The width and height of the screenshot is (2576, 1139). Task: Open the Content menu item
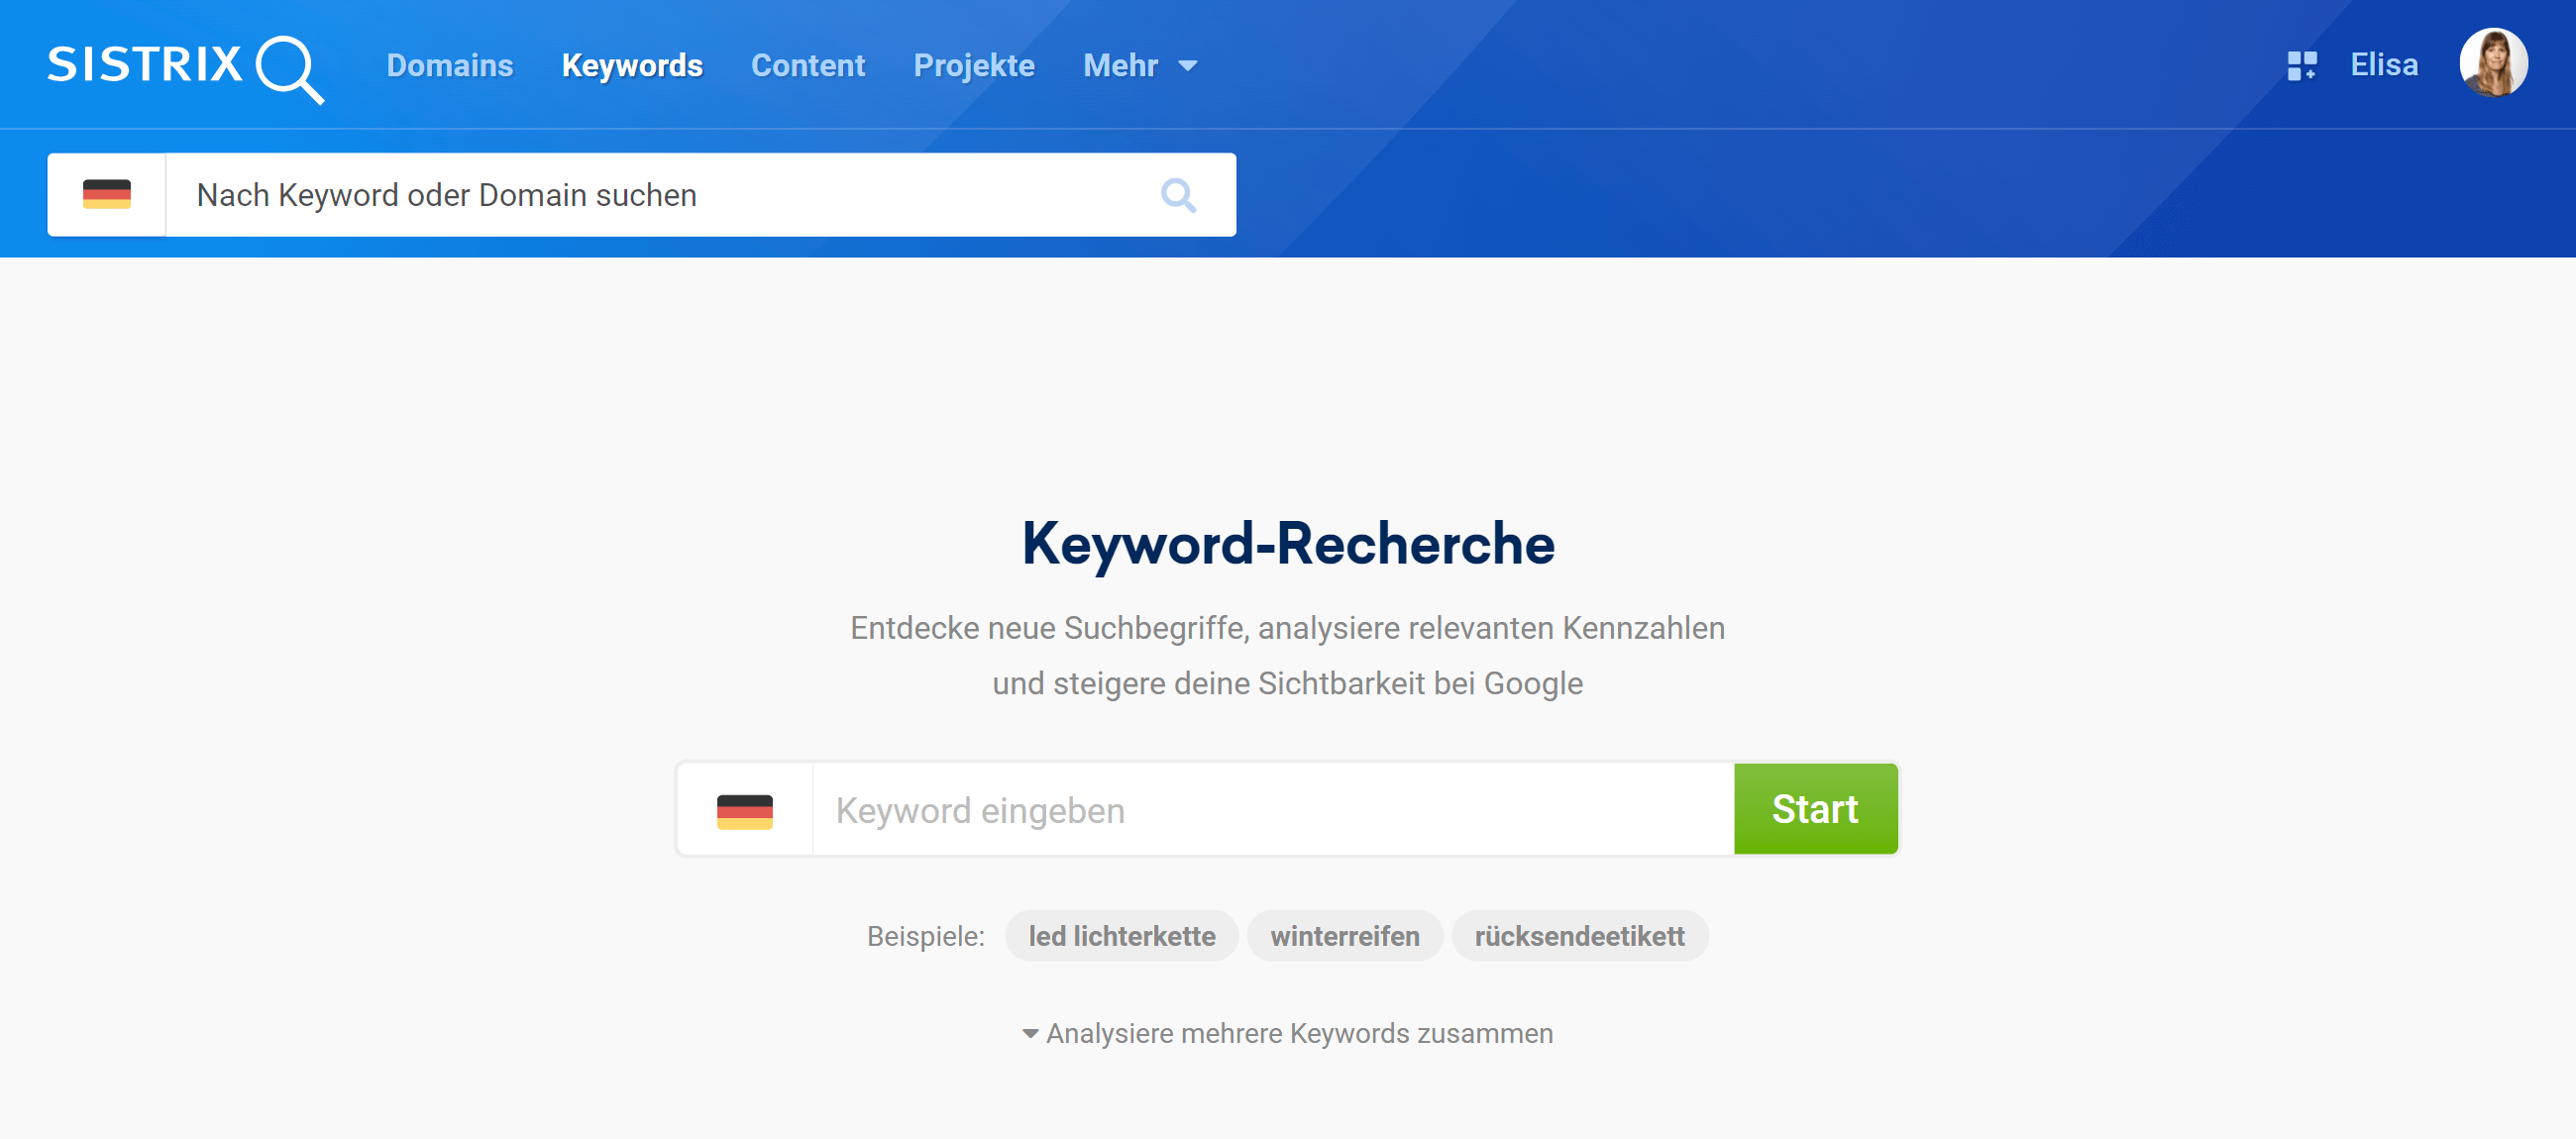click(x=807, y=66)
